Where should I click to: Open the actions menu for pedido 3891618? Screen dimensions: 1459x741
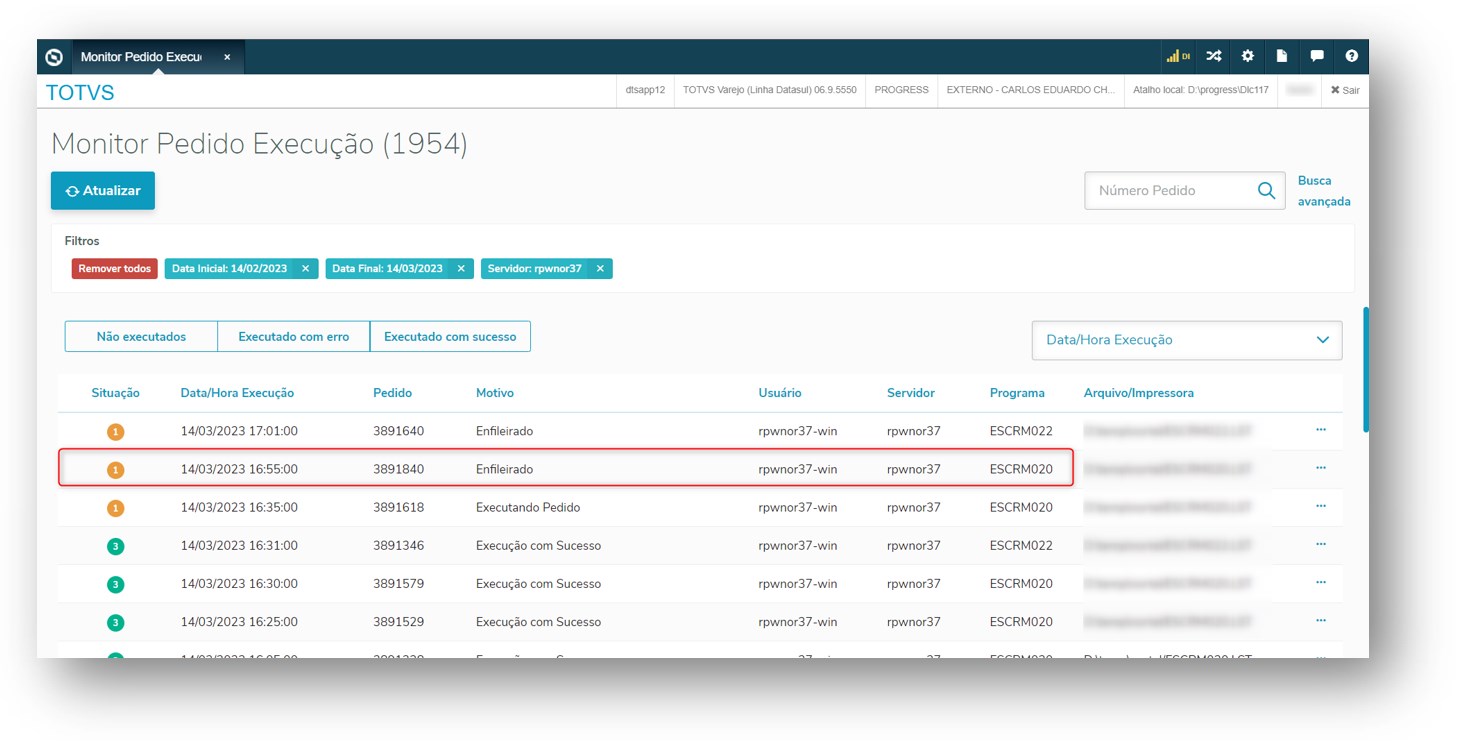tap(1320, 506)
